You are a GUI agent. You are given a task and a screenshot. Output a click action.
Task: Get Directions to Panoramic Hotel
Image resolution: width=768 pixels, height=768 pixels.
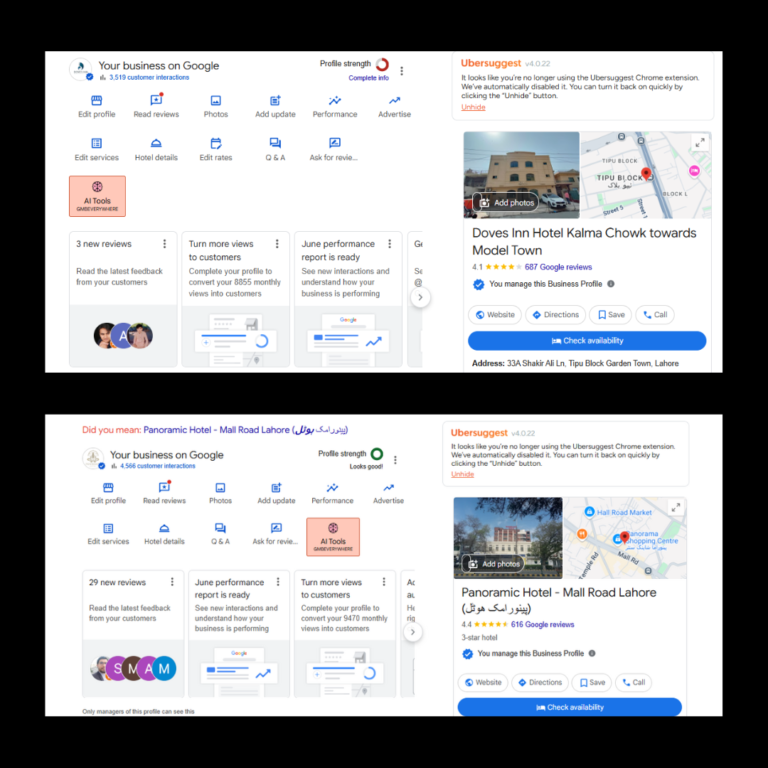(x=540, y=682)
